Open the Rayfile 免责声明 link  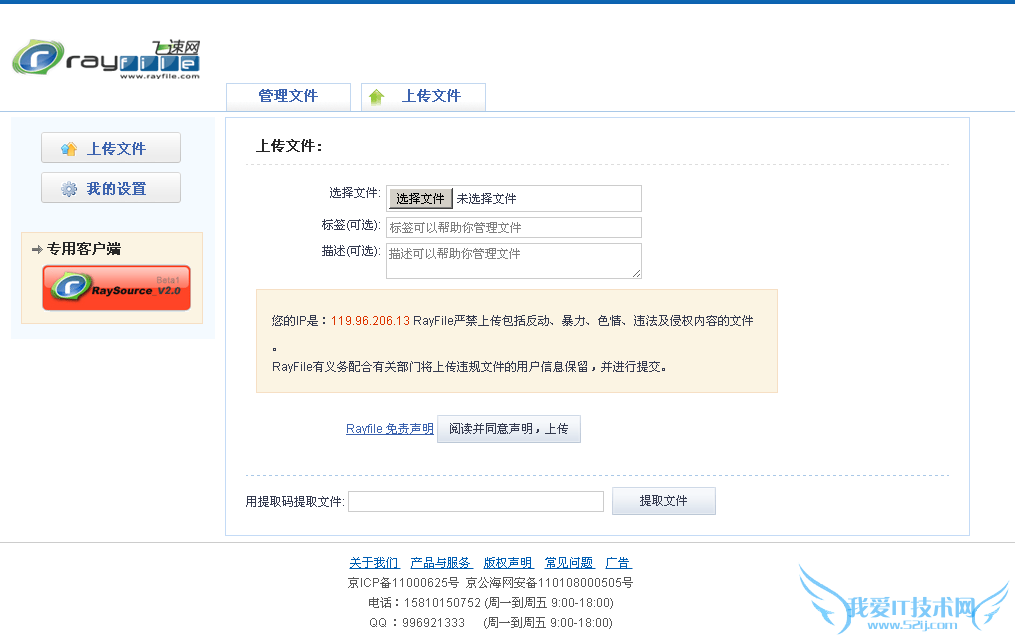pos(390,429)
